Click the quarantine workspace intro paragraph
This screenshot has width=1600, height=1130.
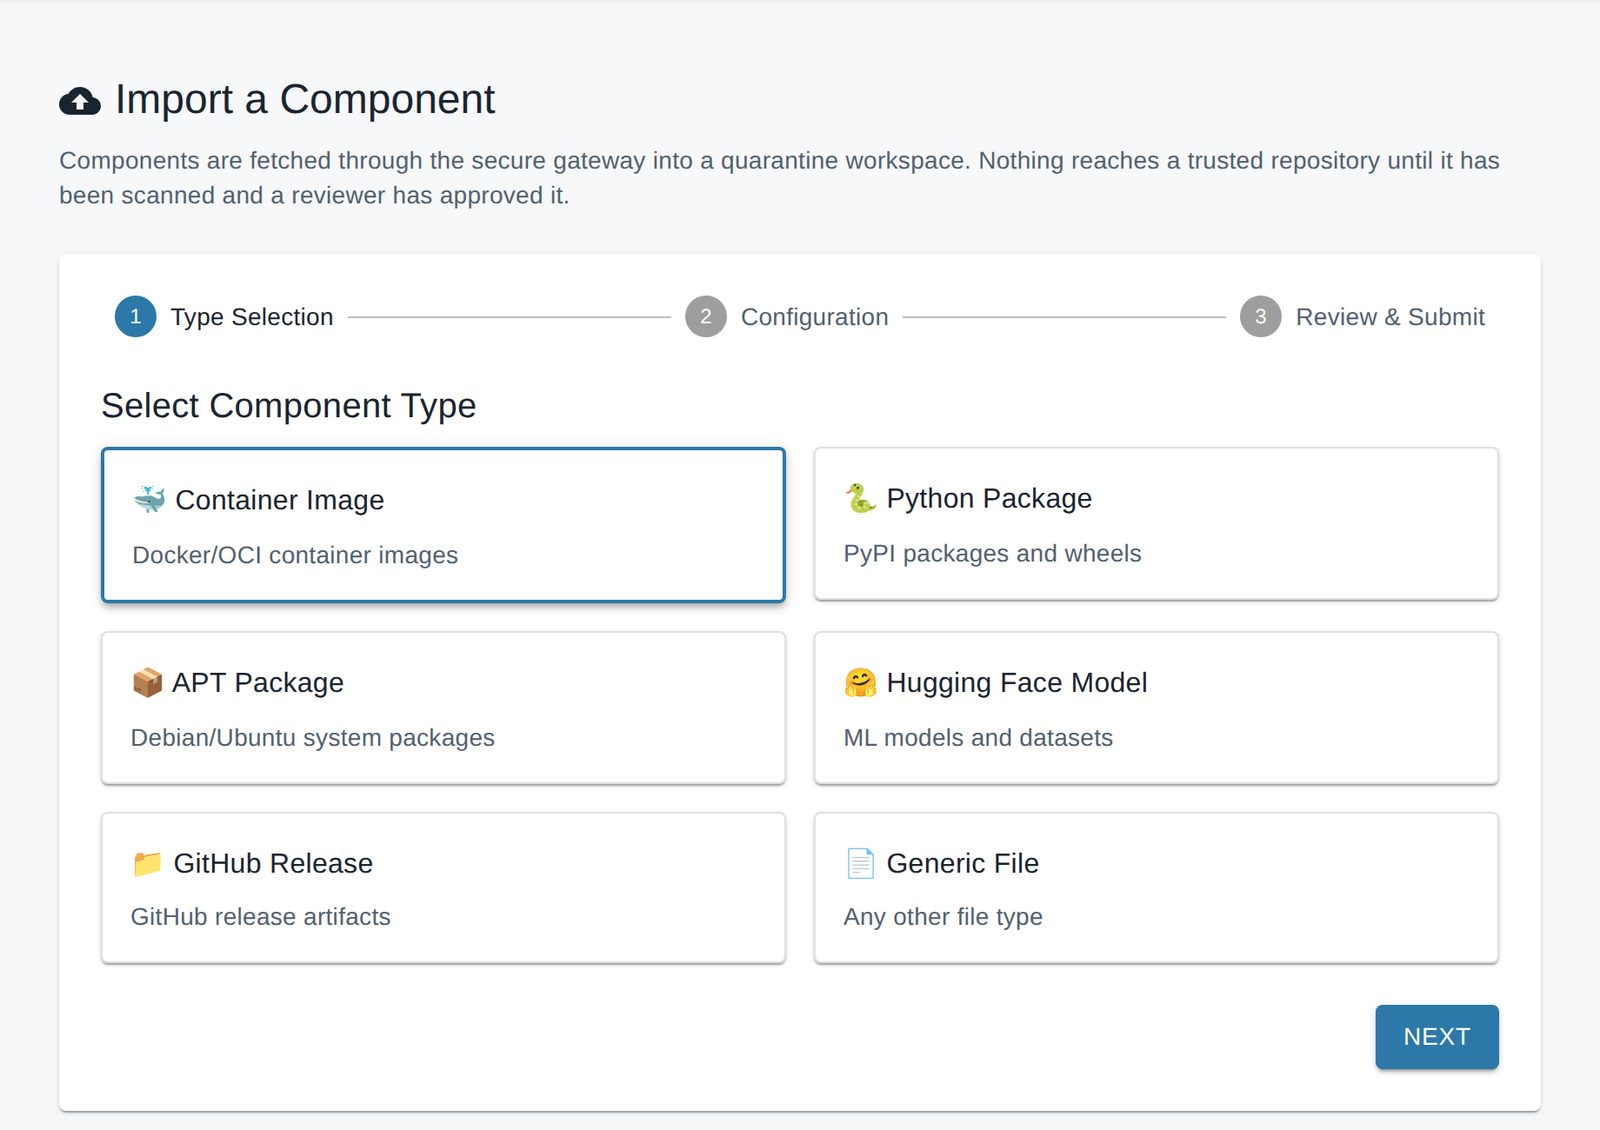coord(780,178)
